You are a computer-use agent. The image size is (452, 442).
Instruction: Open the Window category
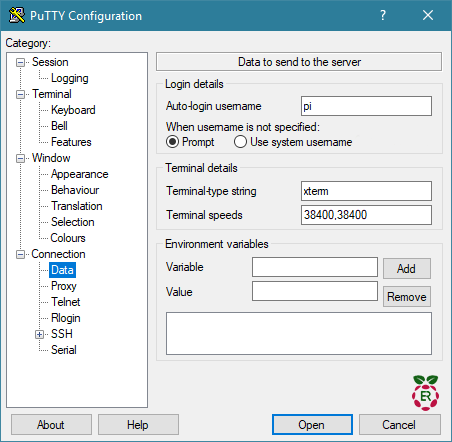(x=51, y=158)
